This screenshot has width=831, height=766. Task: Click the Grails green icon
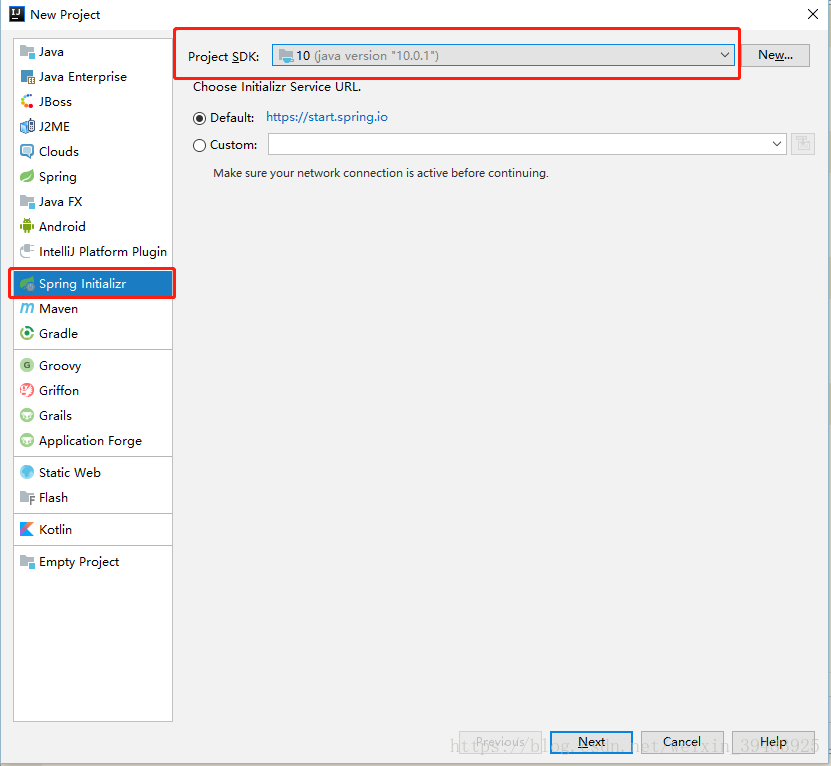27,415
